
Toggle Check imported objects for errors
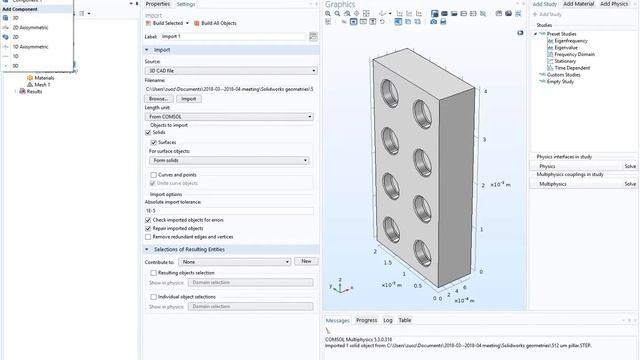(148, 220)
